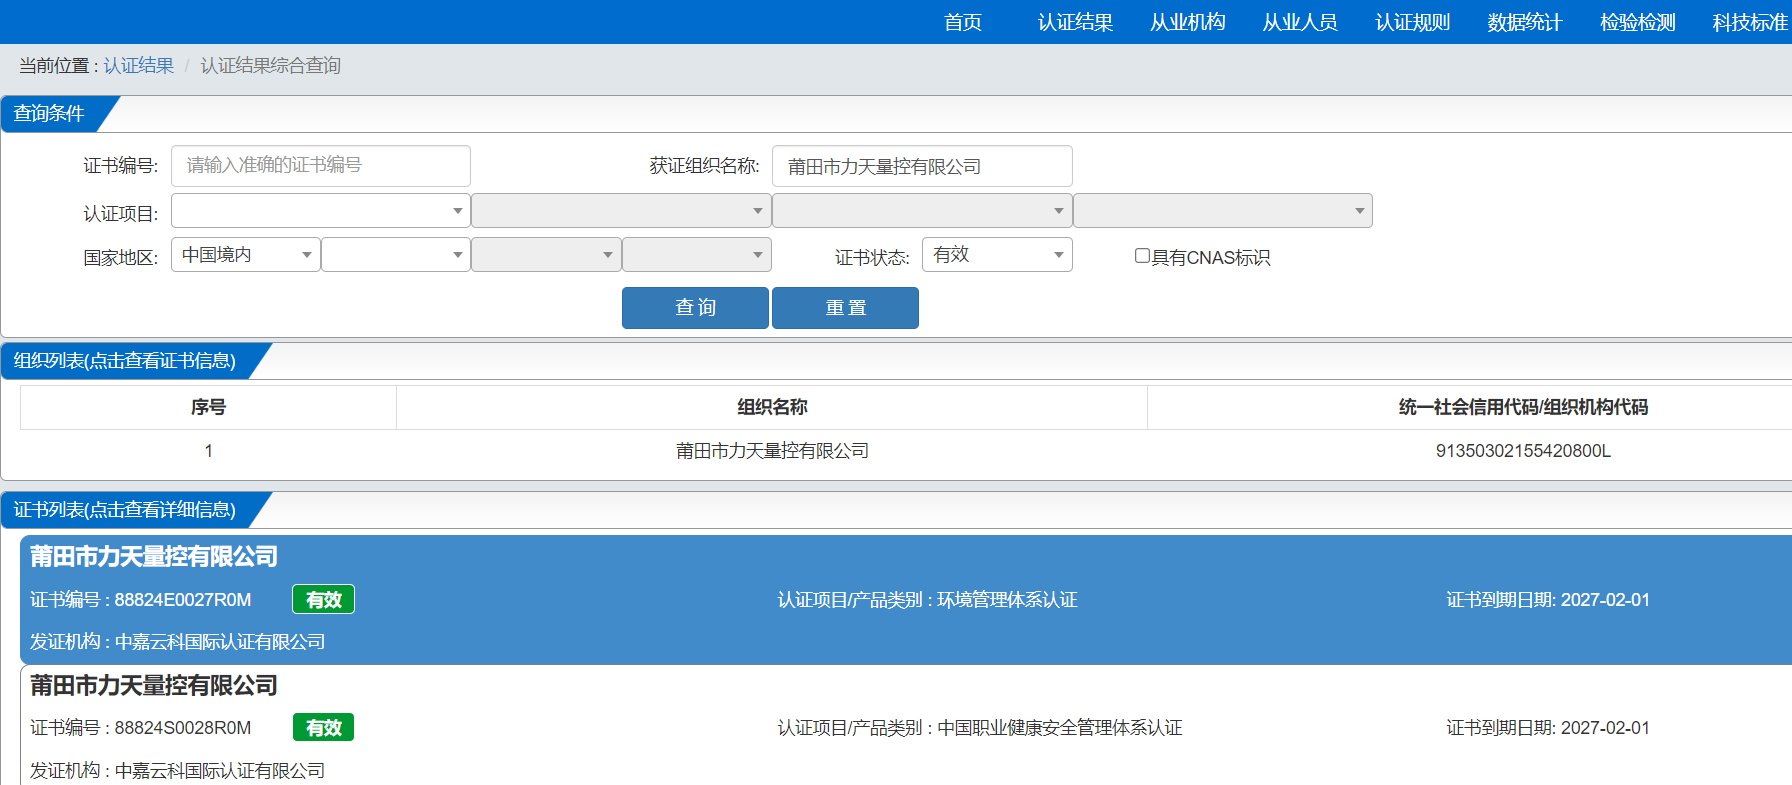Viewport: 1792px width, 785px height.
Task: Click the 序号 column header
Action: tap(208, 407)
